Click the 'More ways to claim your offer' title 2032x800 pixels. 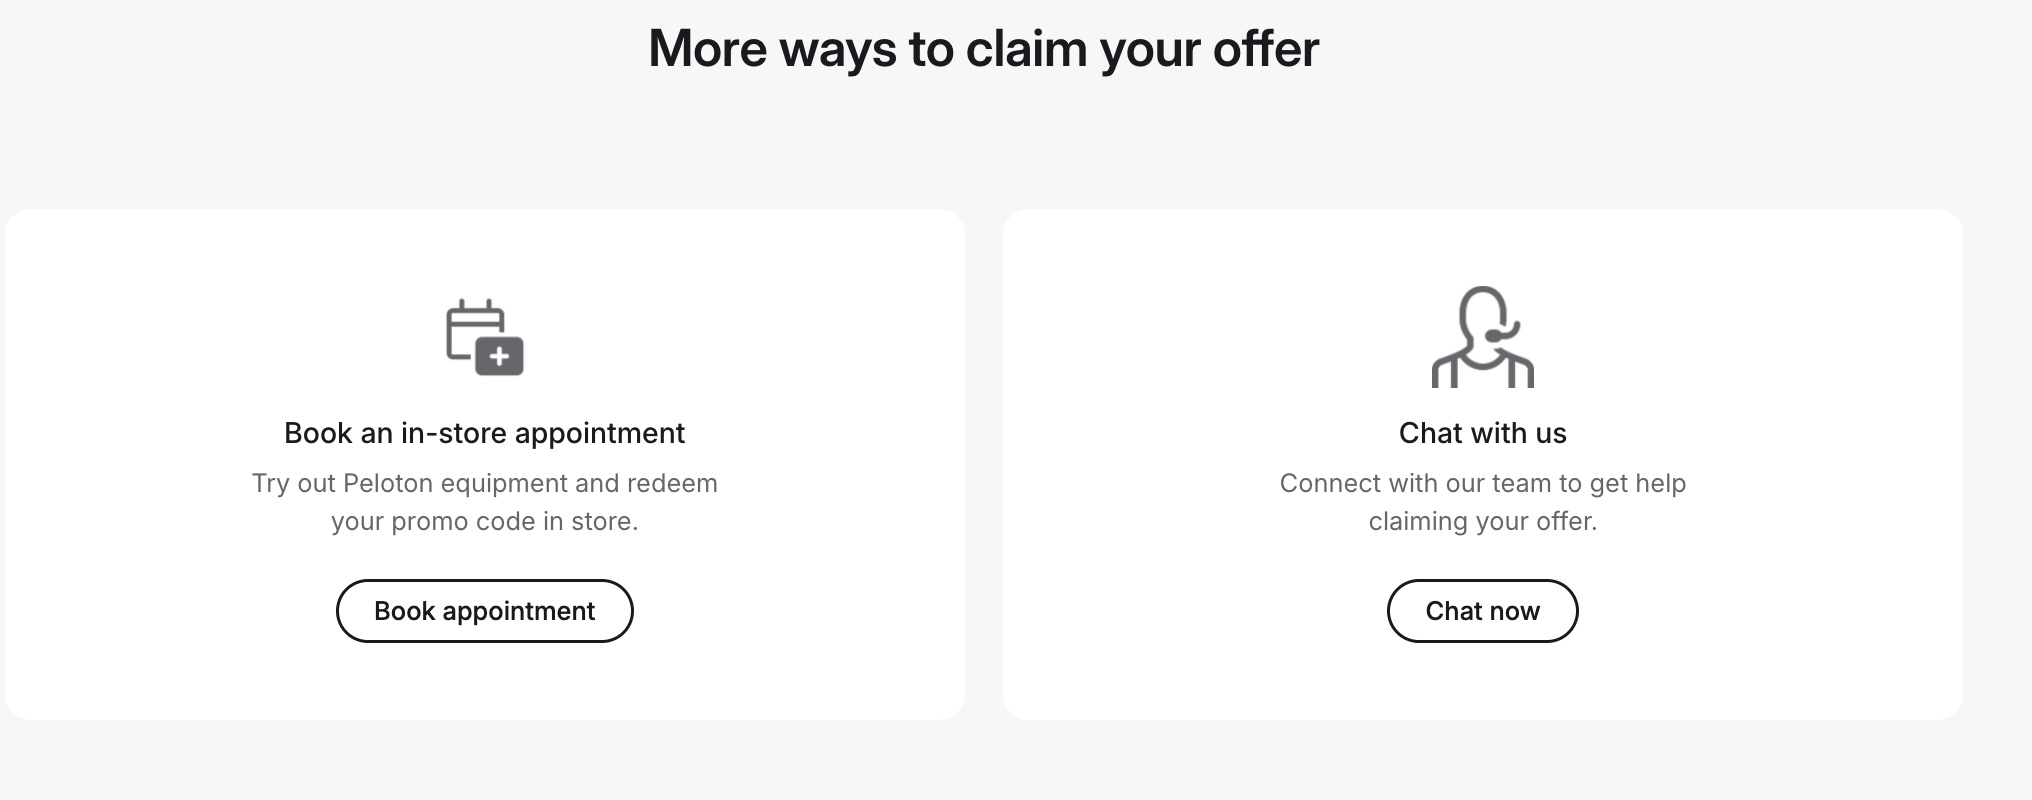[984, 49]
